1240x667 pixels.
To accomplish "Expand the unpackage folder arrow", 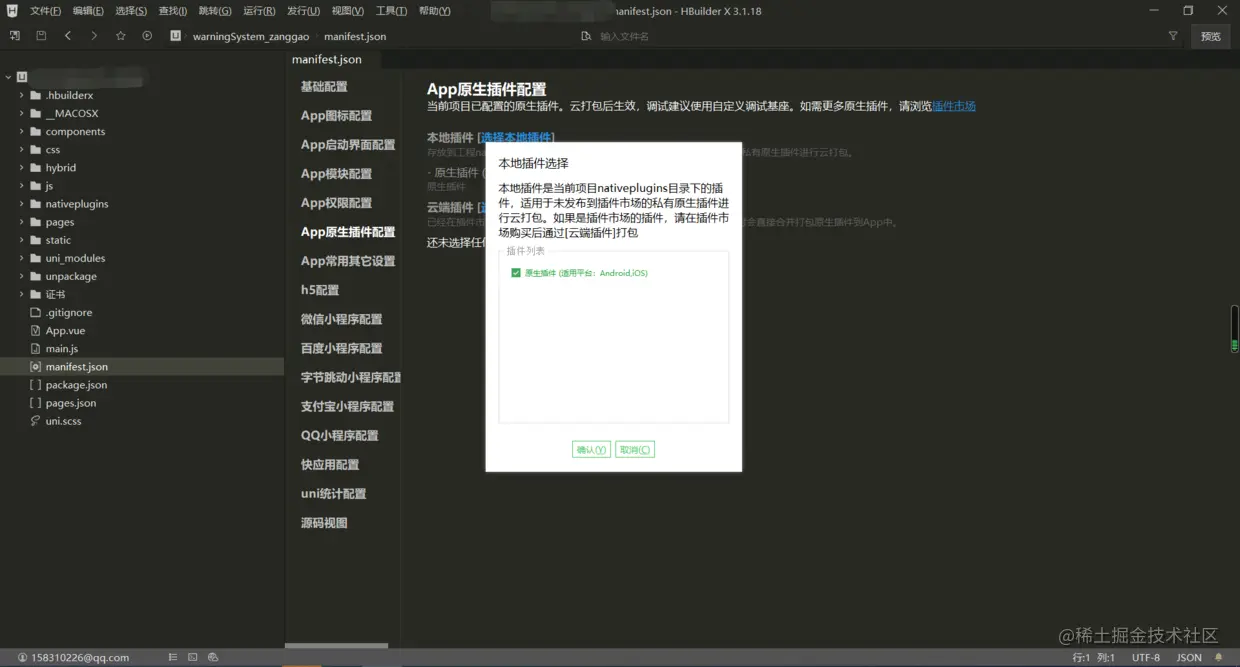I will (21, 276).
